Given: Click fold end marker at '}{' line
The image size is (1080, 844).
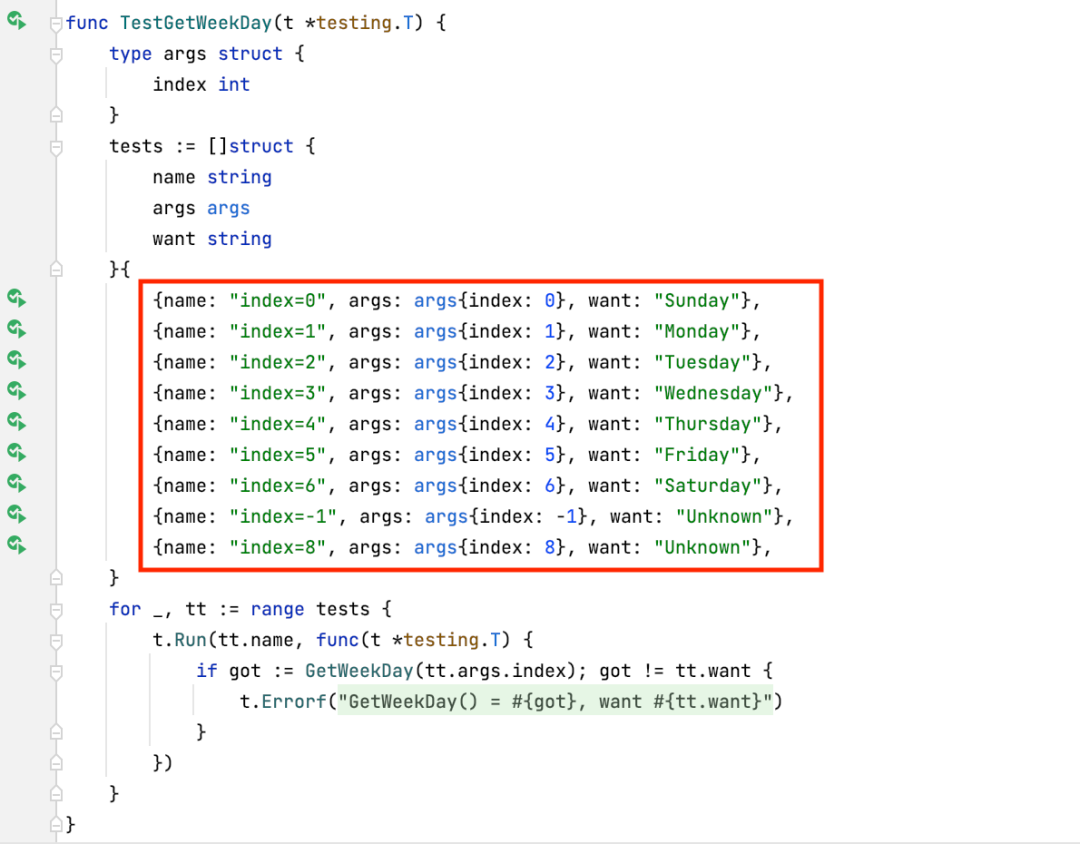Looking at the screenshot, I should pos(56,269).
